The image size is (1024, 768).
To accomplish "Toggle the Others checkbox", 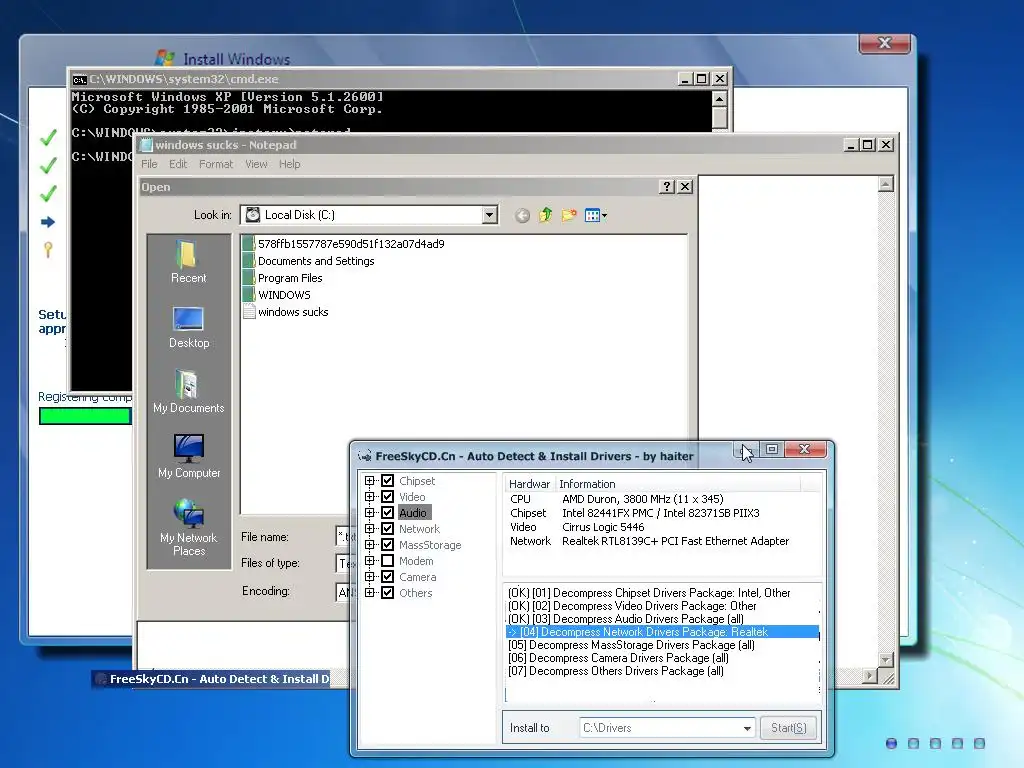I will point(387,593).
